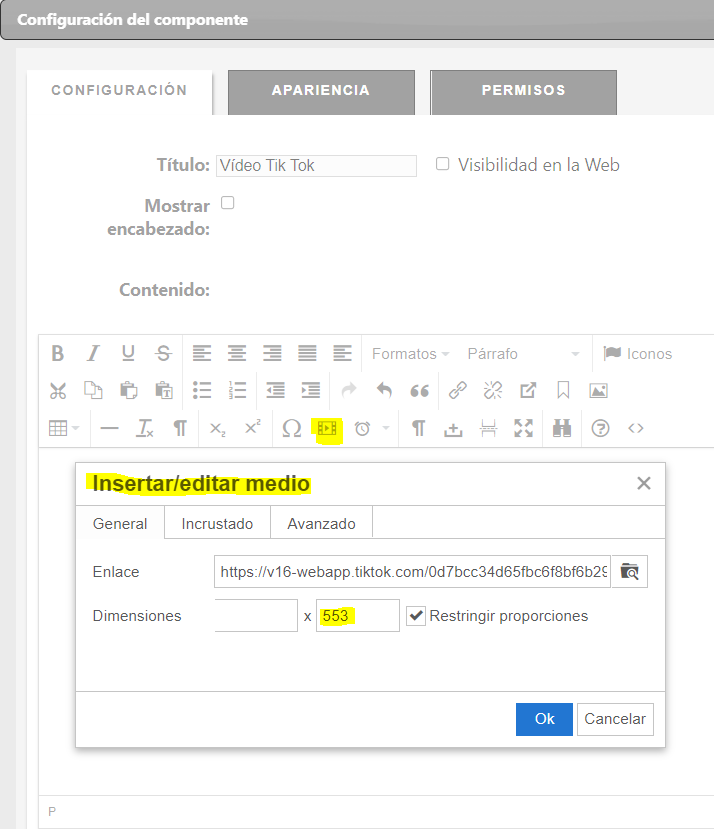Increase paragraph indent

pyautogui.click(x=310, y=391)
